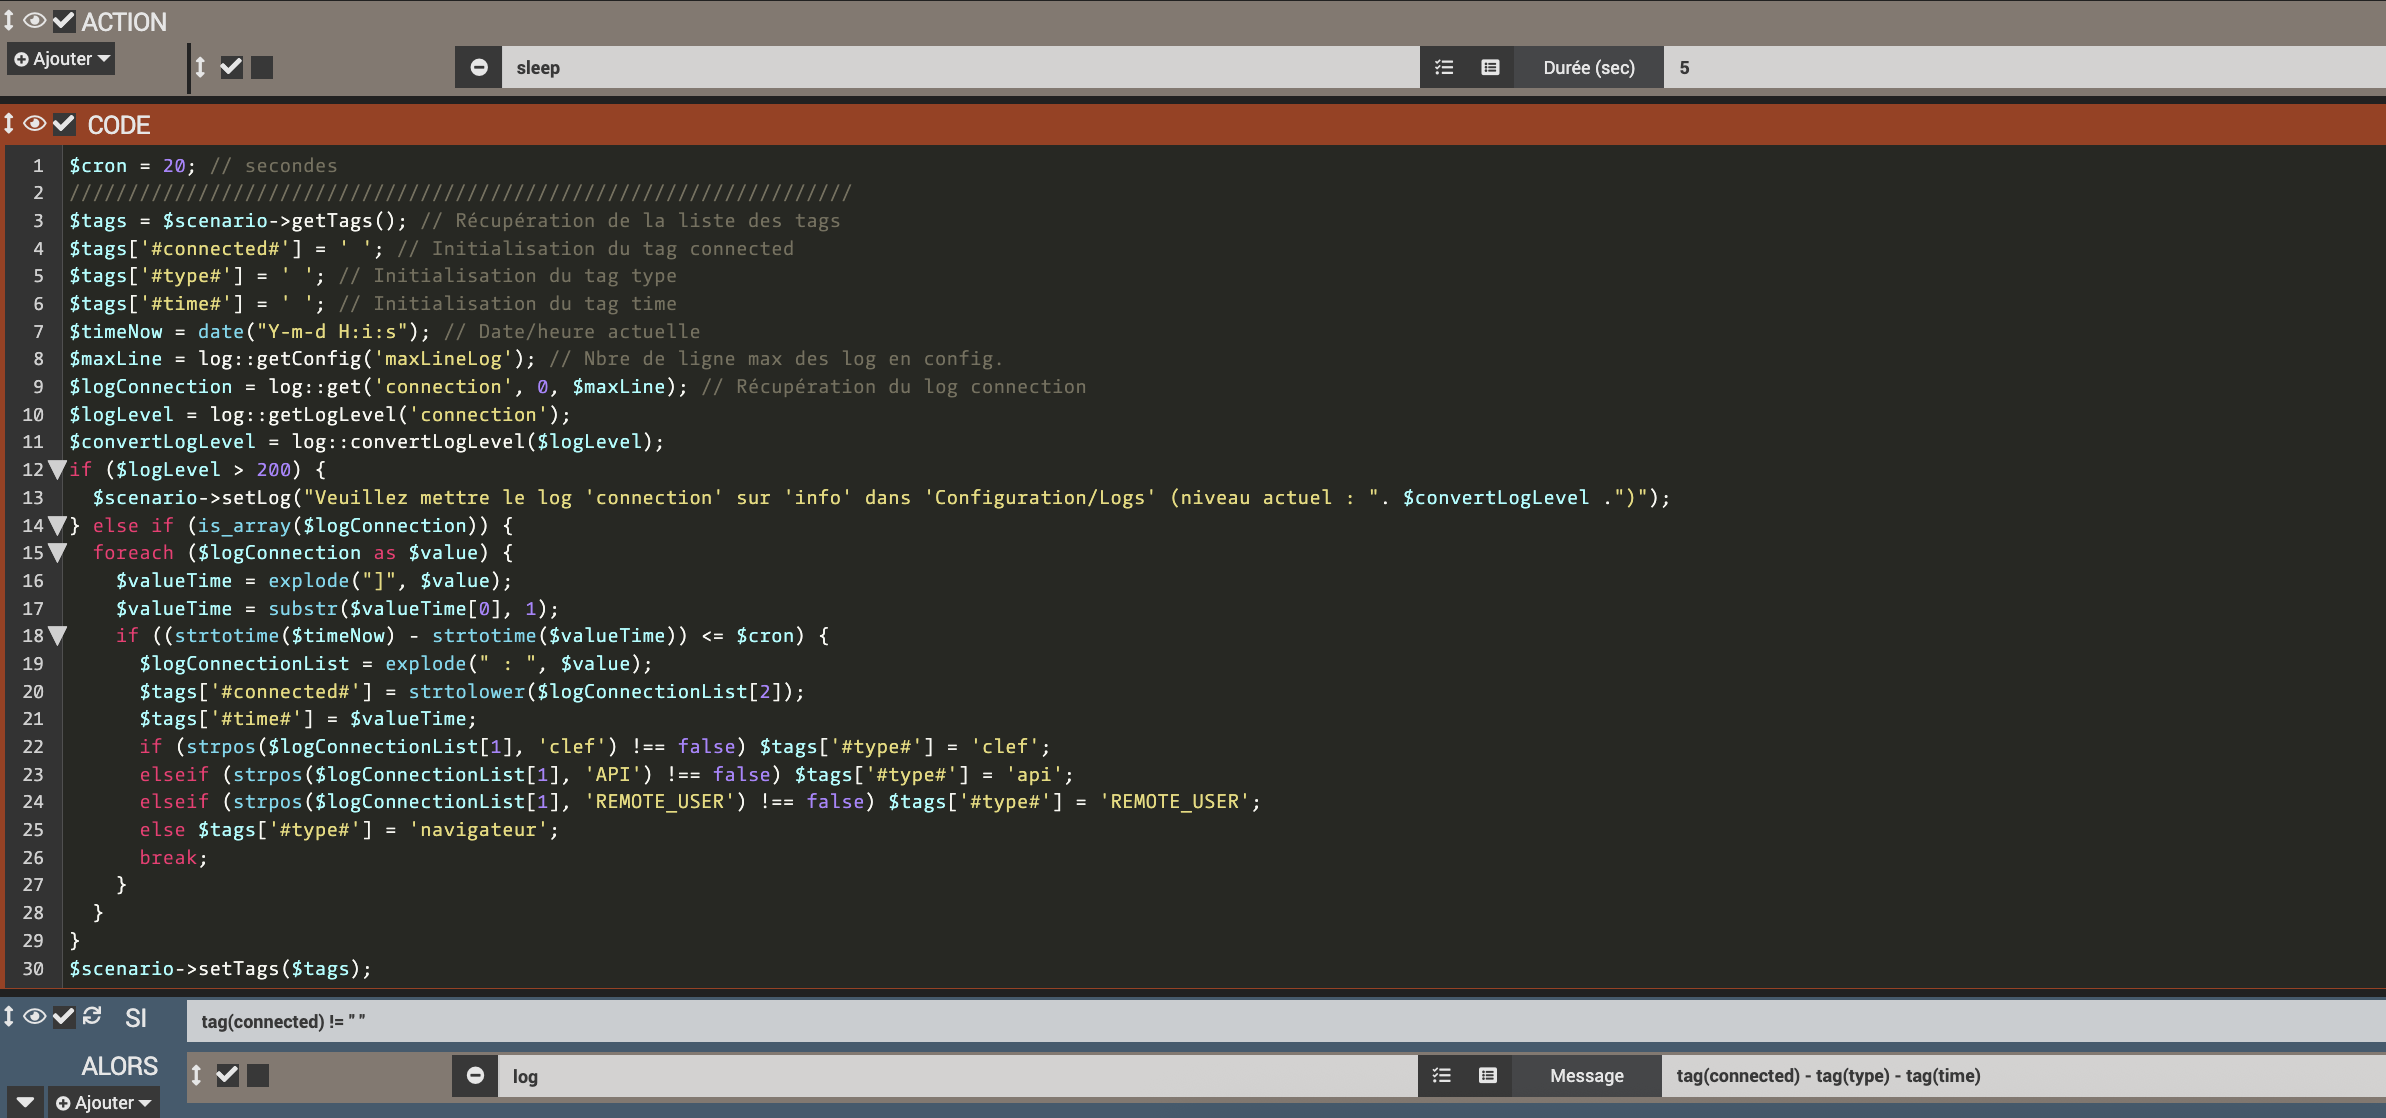Click the caret button left of lower Ajouter
The image size is (2386, 1118).
click(25, 1103)
